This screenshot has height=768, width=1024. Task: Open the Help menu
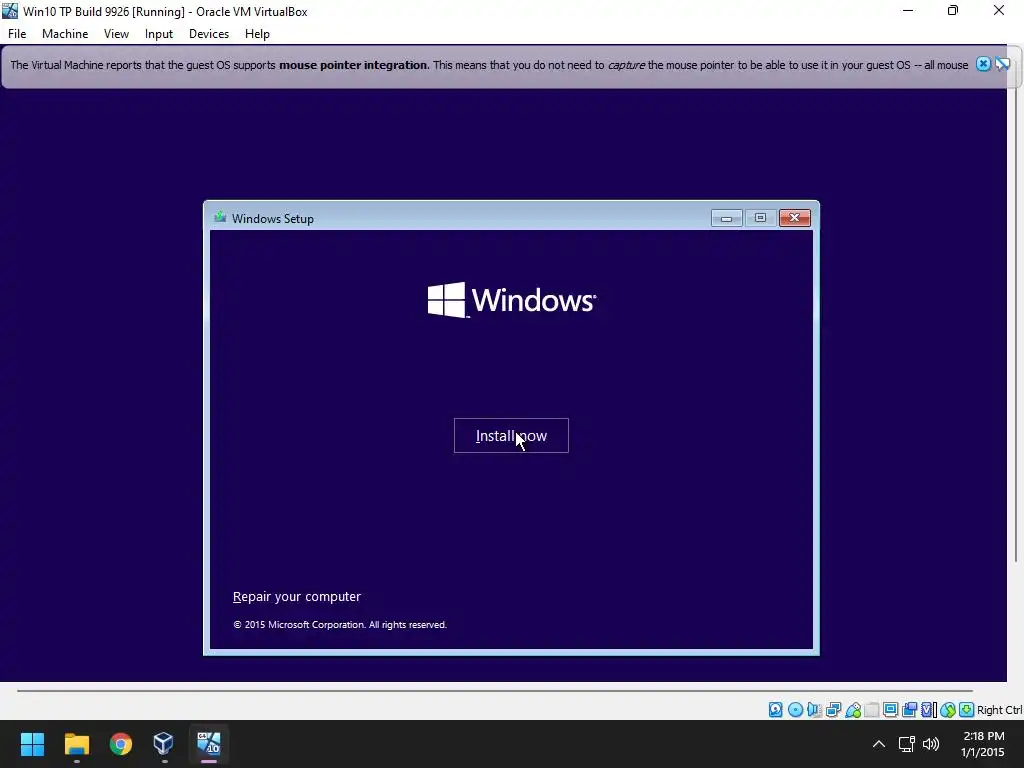coord(257,34)
